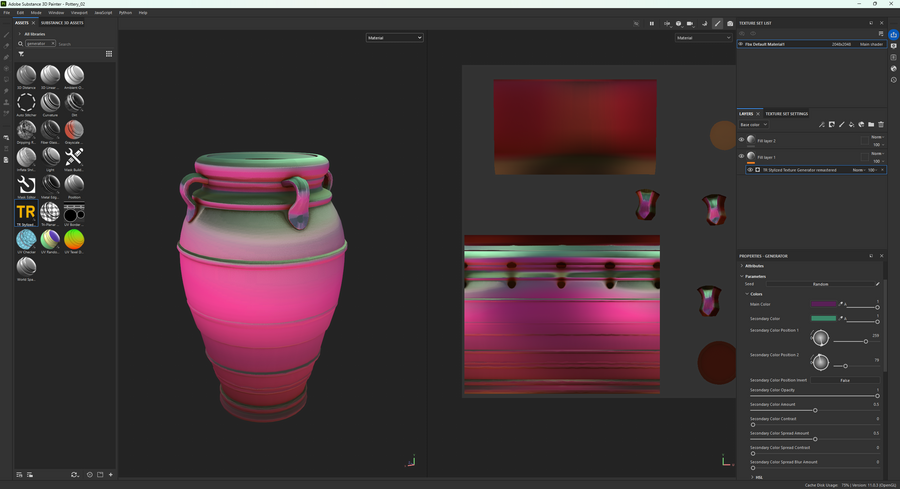Click the Random seed button
Viewport: 900px width, 489px height.
coord(820,284)
